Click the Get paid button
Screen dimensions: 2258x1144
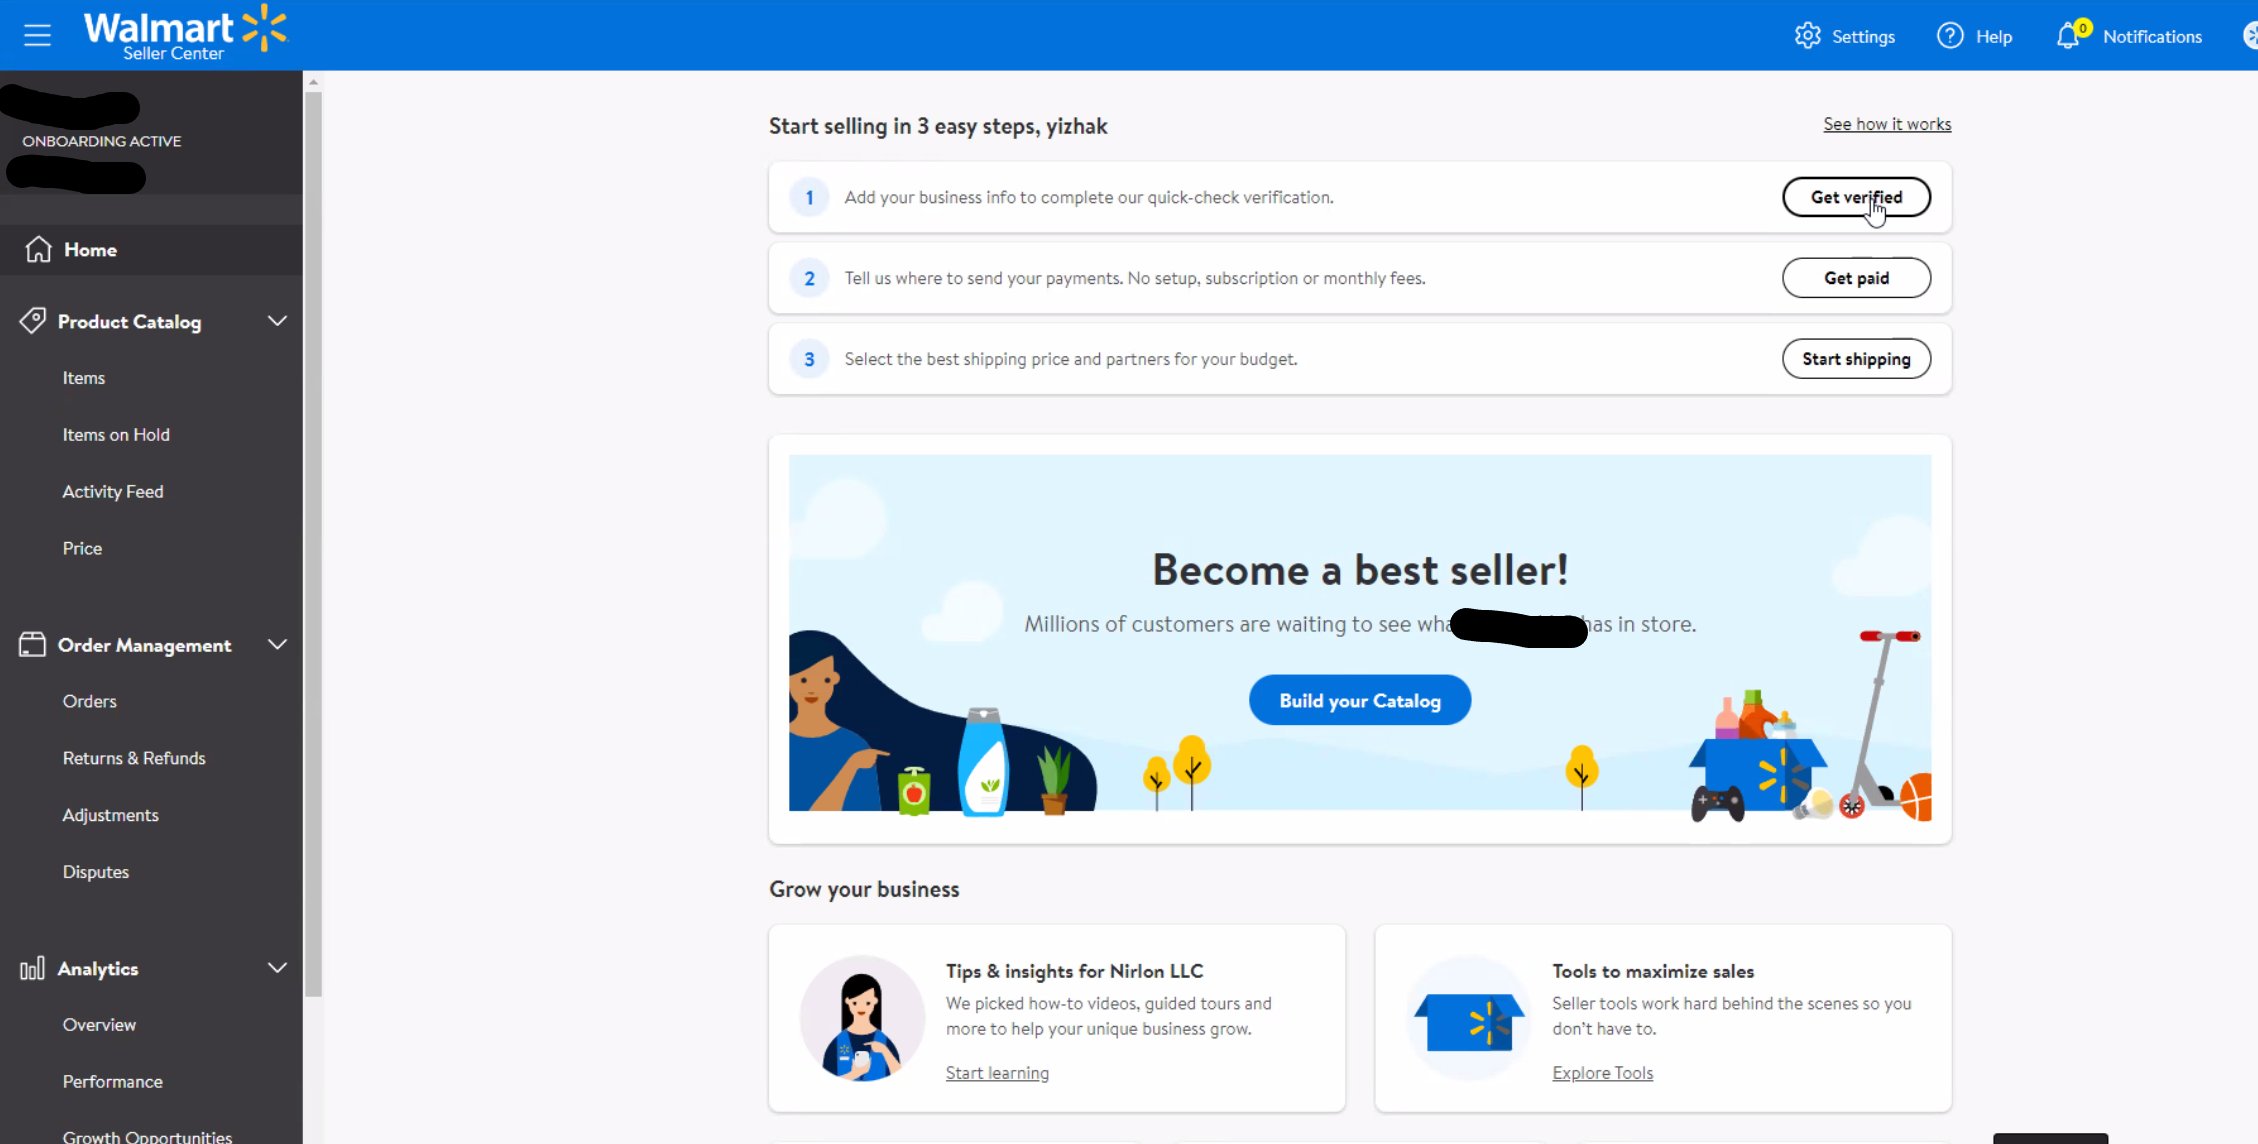pos(1855,276)
